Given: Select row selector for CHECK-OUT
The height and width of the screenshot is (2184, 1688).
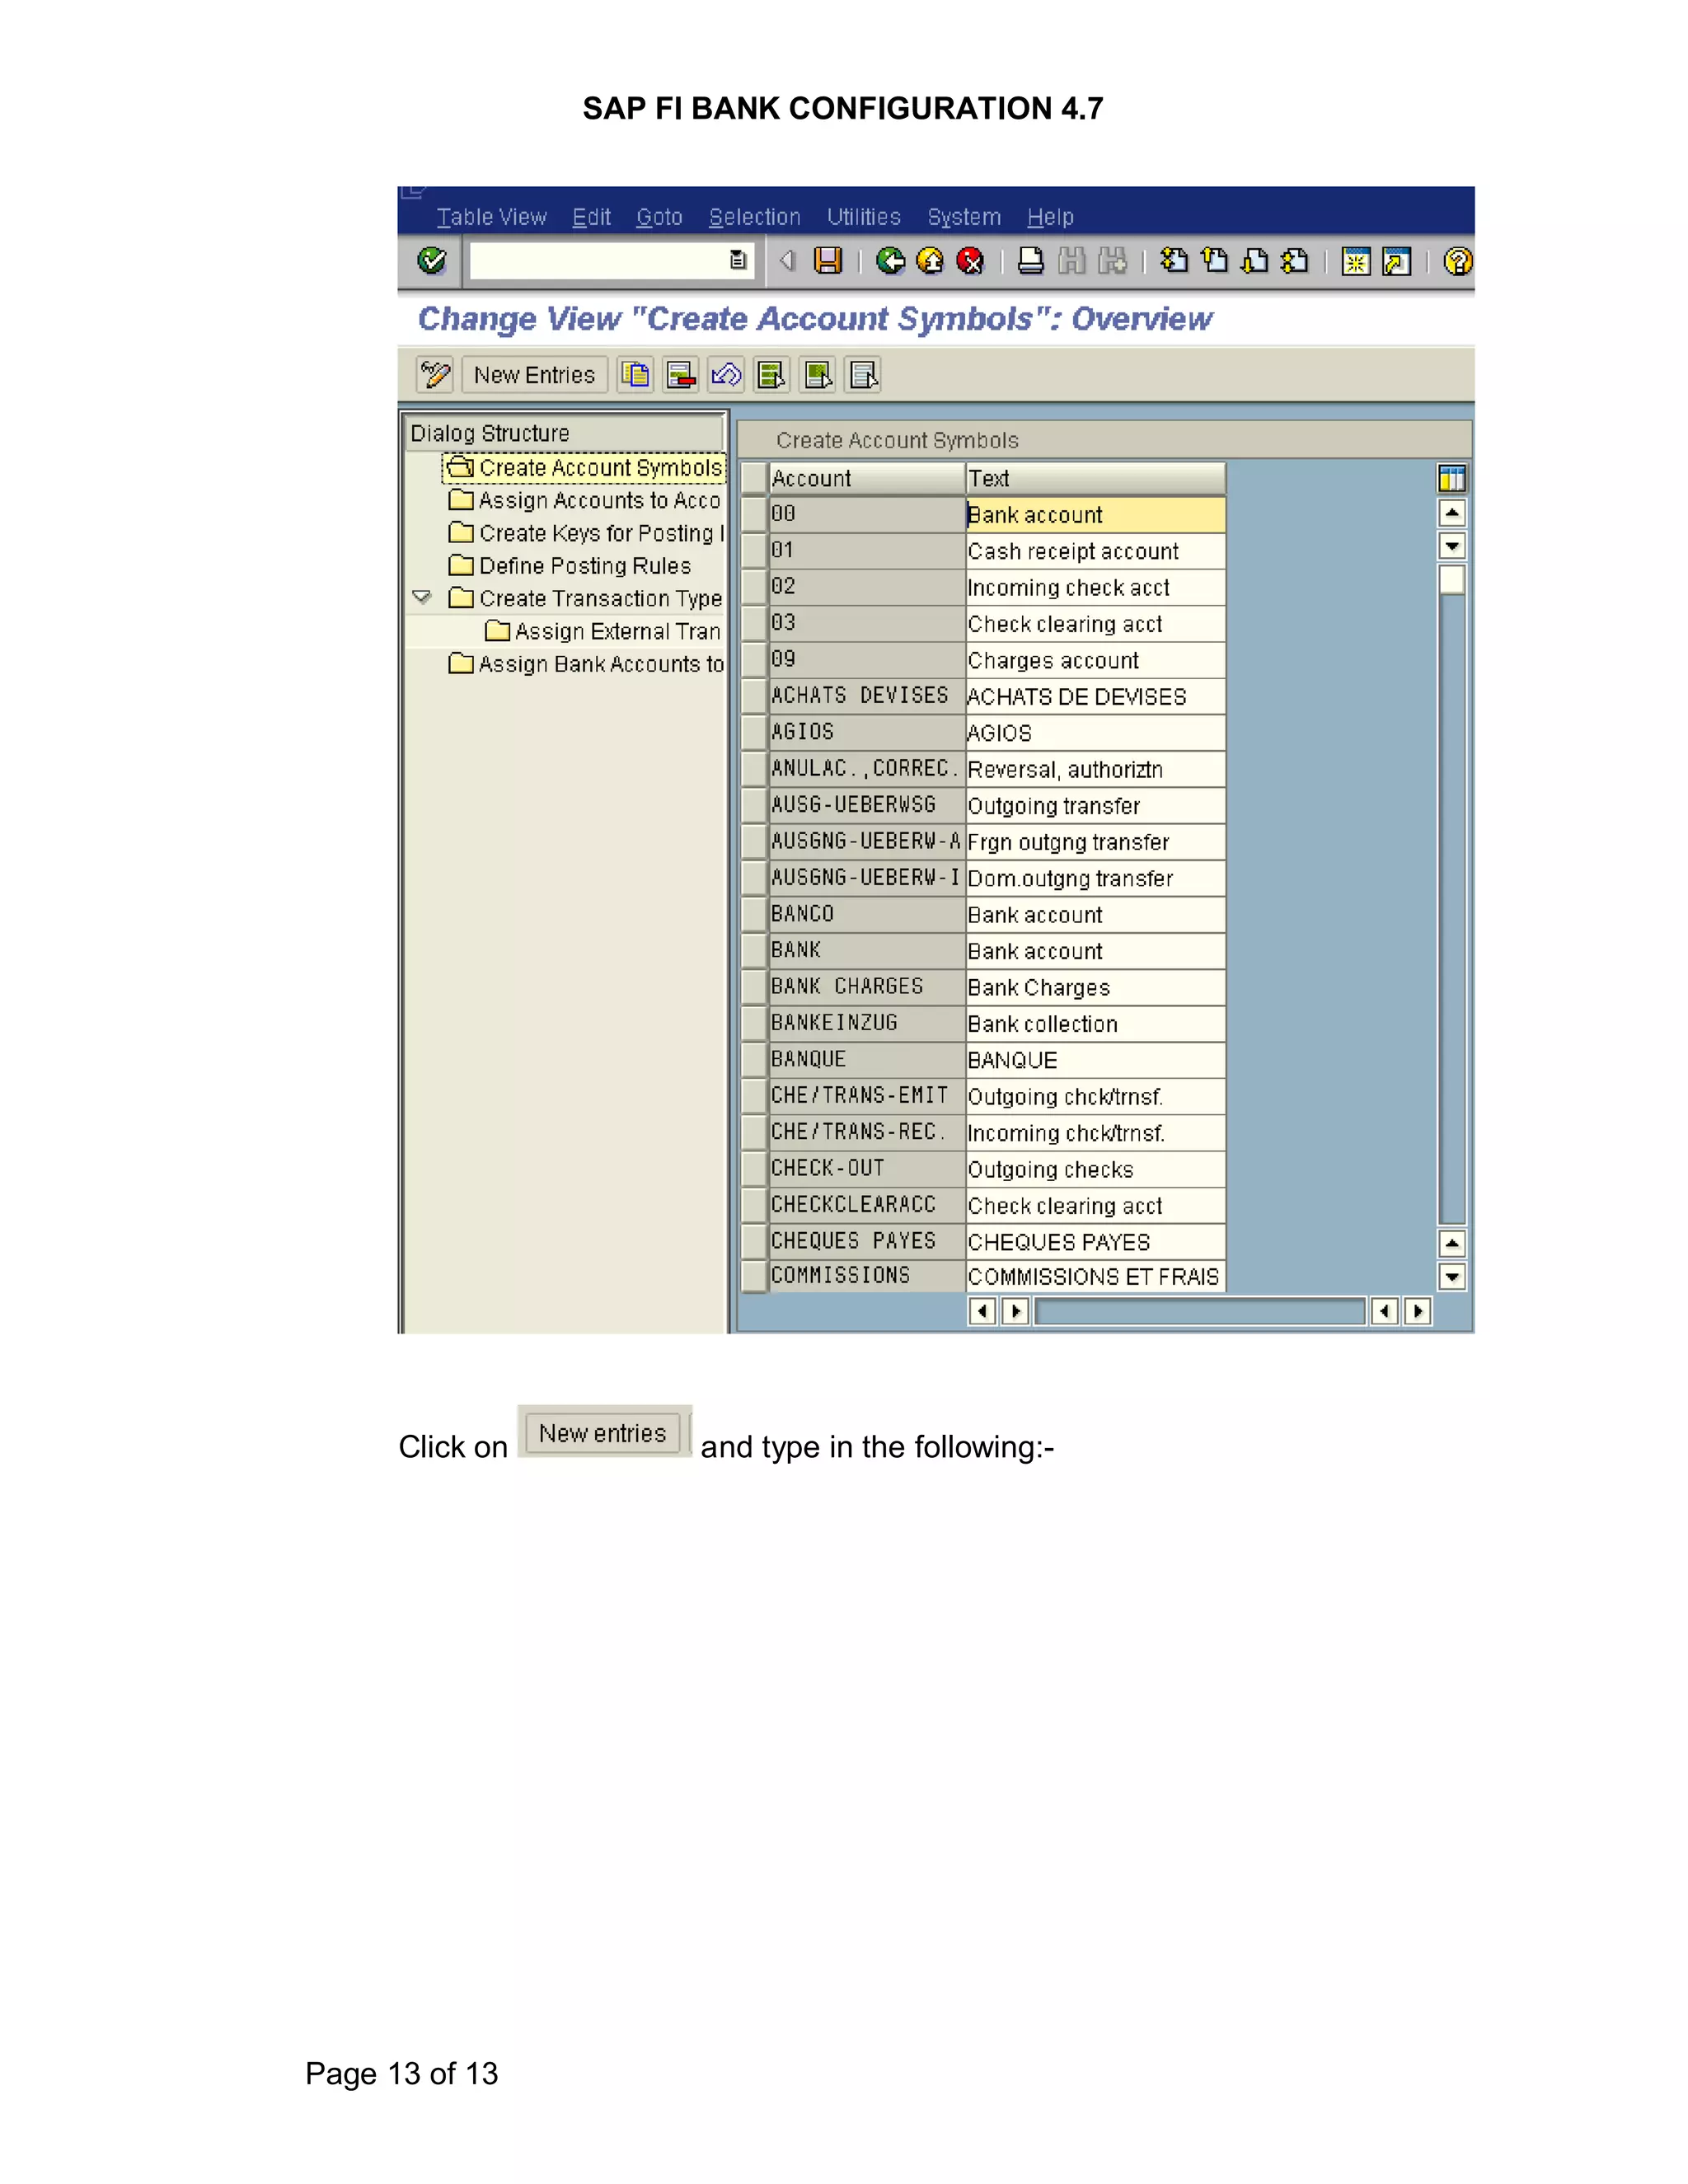Looking at the screenshot, I should point(754,1169).
